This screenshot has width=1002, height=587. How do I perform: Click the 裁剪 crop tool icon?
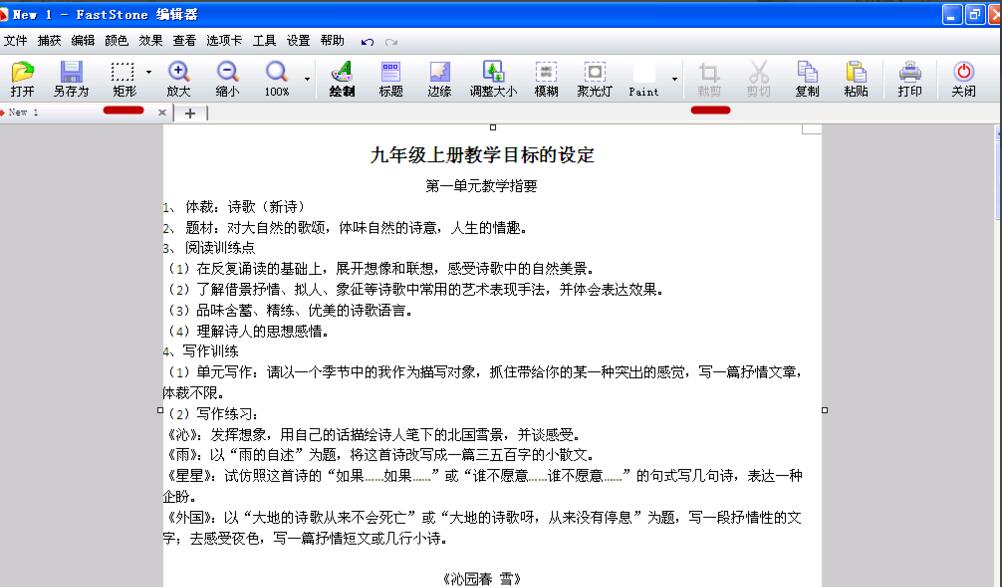709,72
